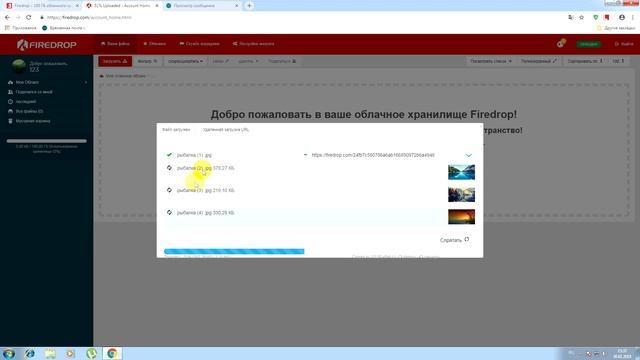Switch to the file upload tab in dialog

coord(176,129)
